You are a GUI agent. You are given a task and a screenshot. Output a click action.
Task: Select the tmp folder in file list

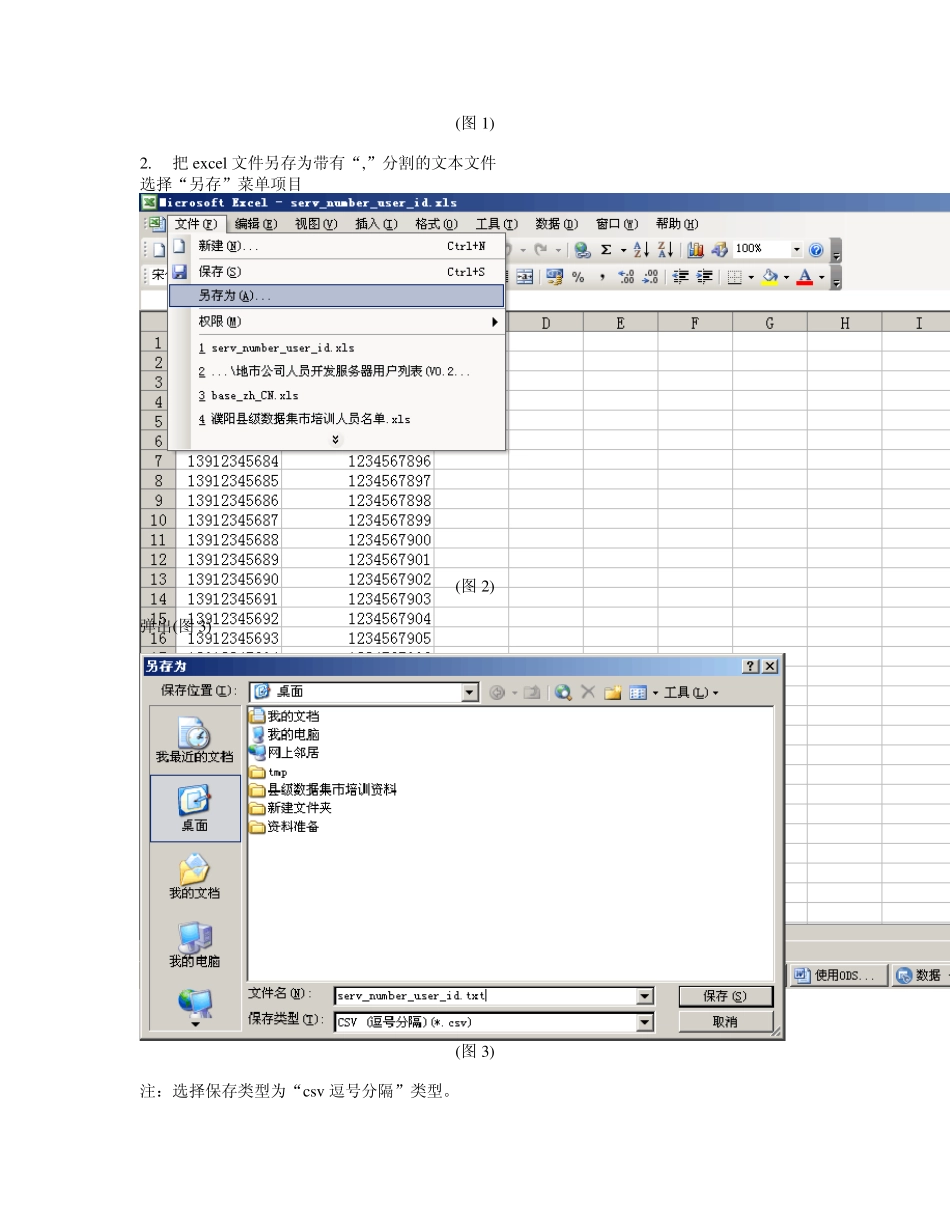tap(268, 772)
